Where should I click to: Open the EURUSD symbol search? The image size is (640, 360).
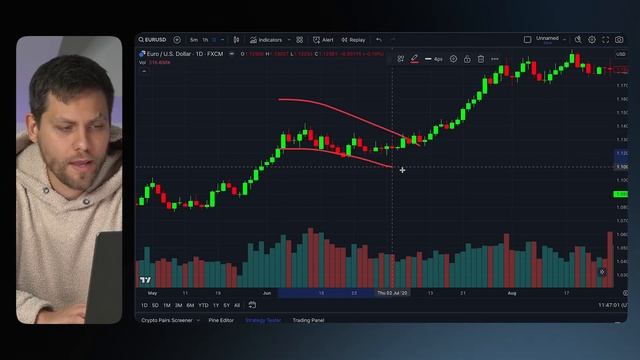pyautogui.click(x=153, y=40)
